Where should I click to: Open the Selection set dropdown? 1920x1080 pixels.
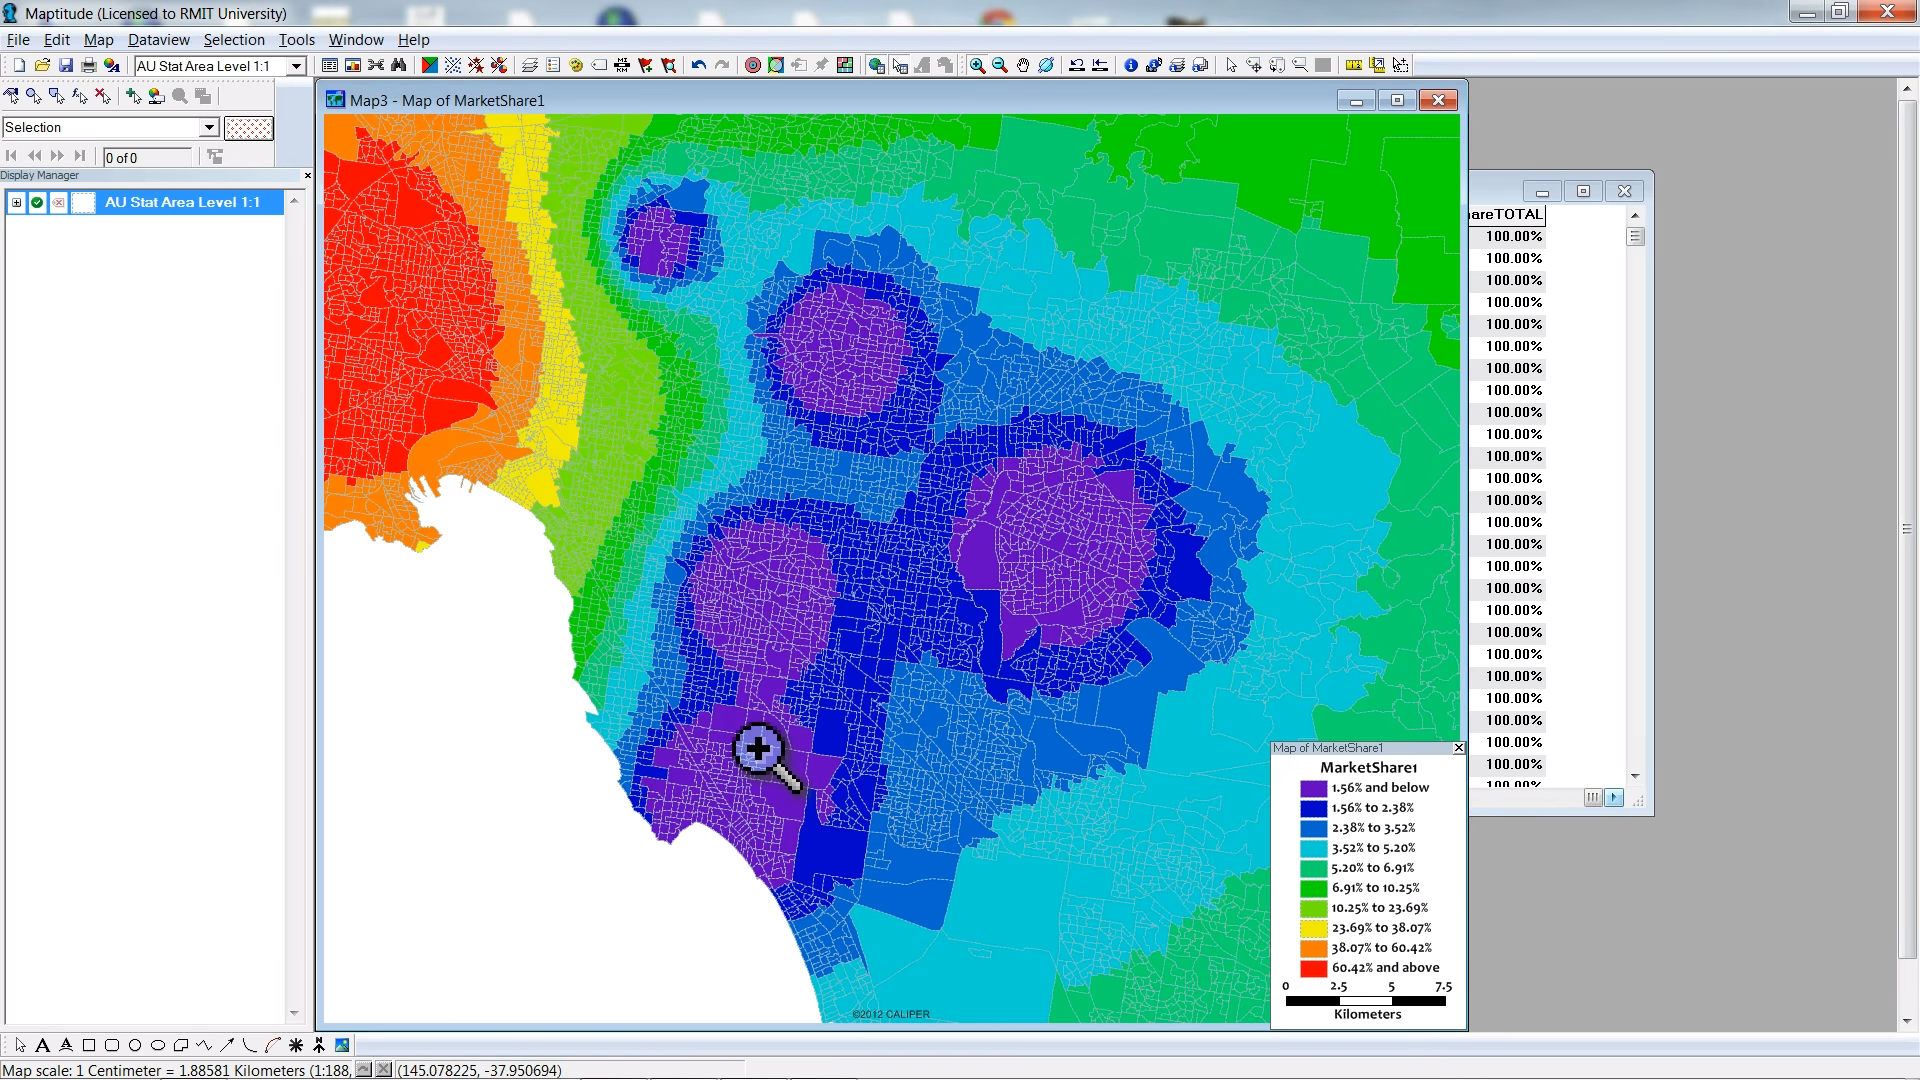pyautogui.click(x=206, y=127)
